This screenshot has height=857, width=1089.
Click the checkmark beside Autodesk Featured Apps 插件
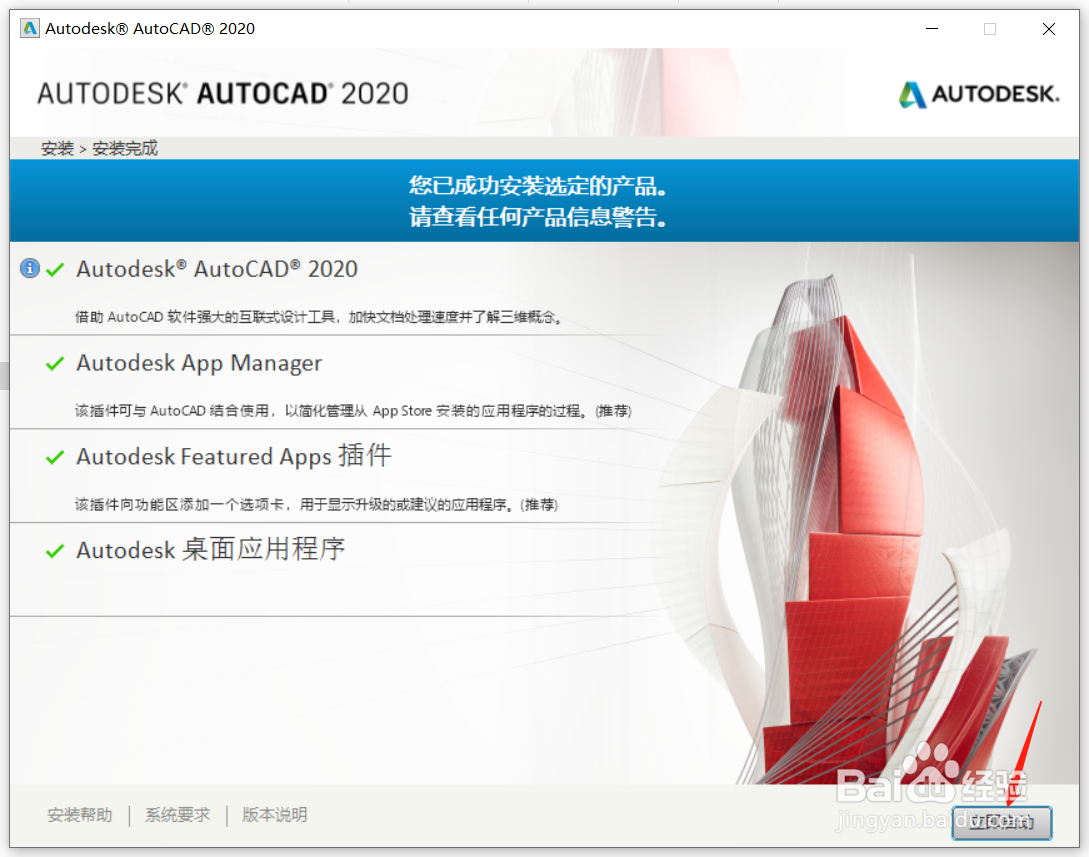[55, 457]
